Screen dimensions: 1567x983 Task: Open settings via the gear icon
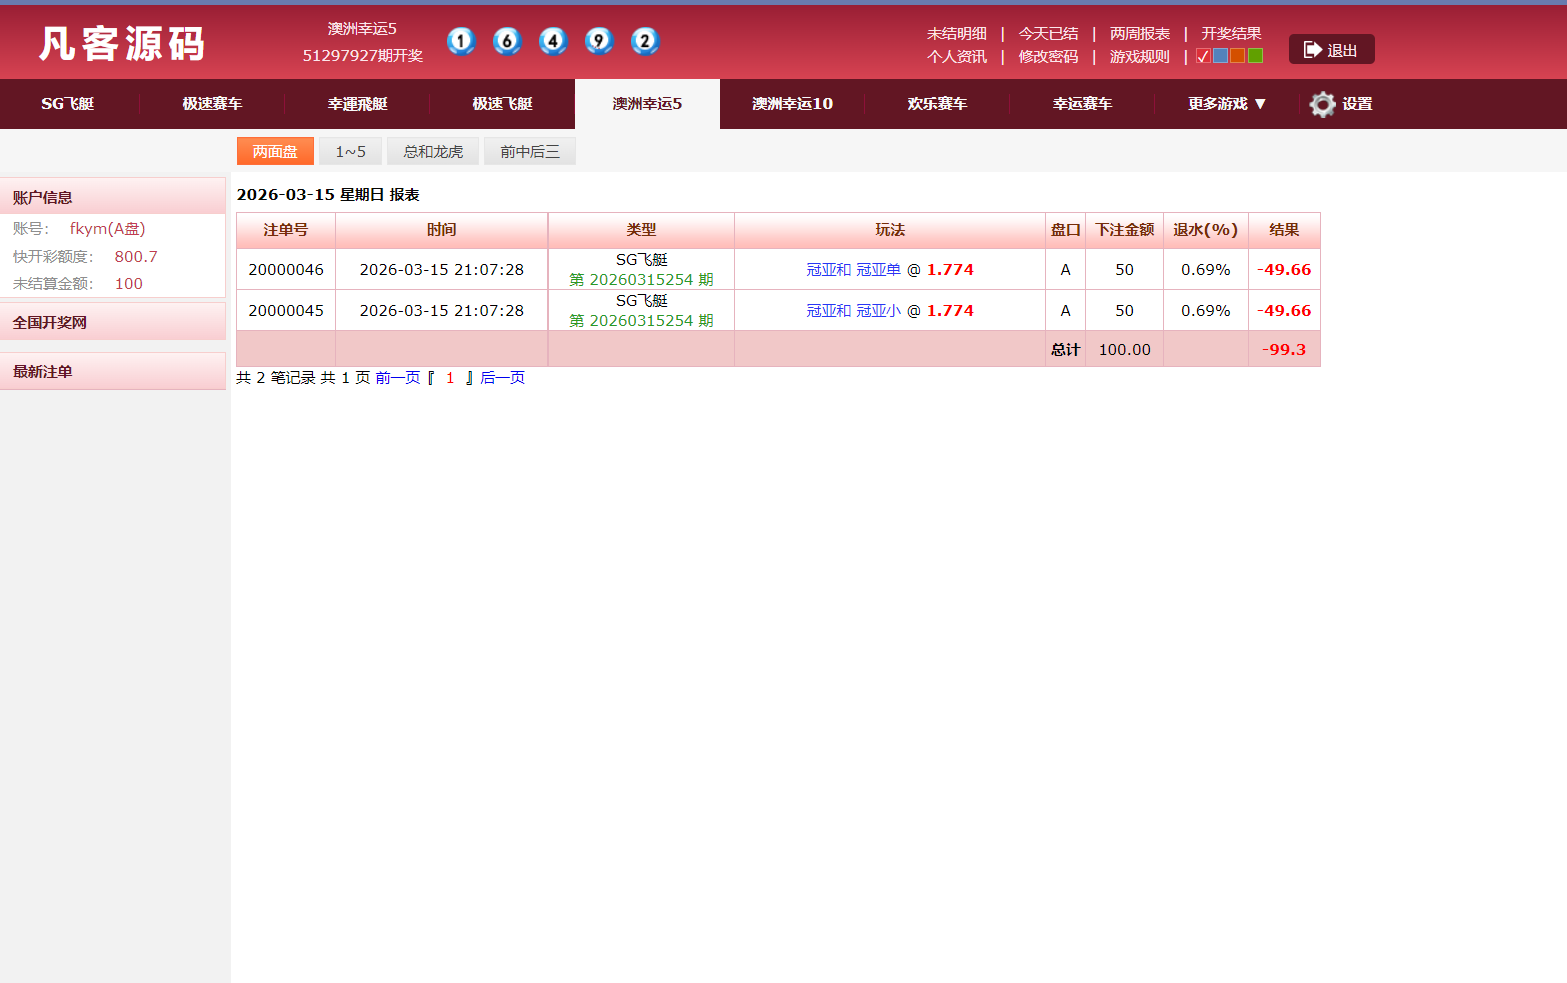tap(1322, 103)
